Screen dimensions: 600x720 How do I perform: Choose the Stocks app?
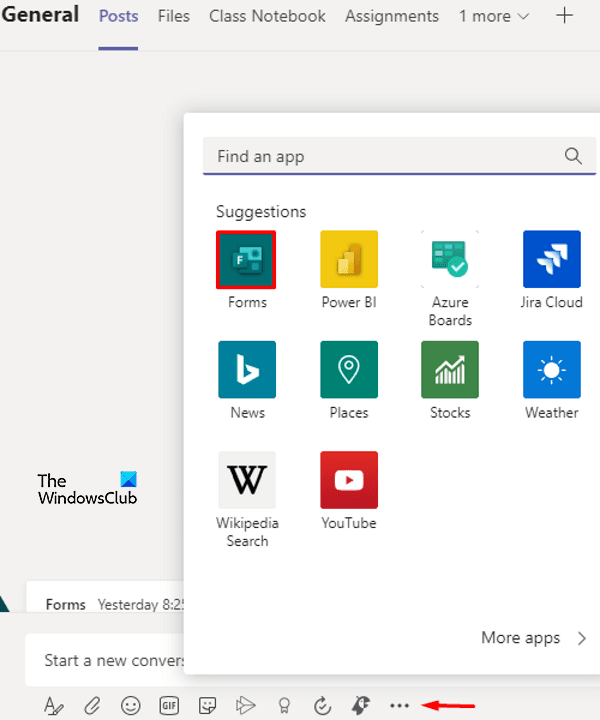pyautogui.click(x=450, y=370)
